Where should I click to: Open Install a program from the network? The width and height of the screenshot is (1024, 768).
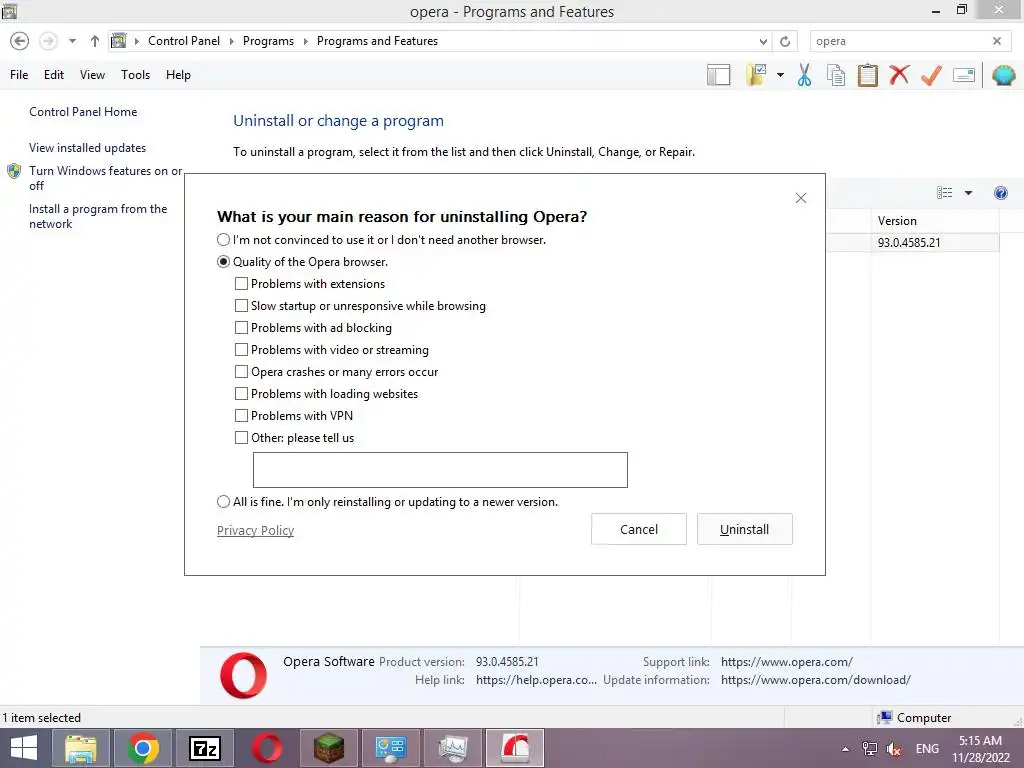(x=98, y=216)
